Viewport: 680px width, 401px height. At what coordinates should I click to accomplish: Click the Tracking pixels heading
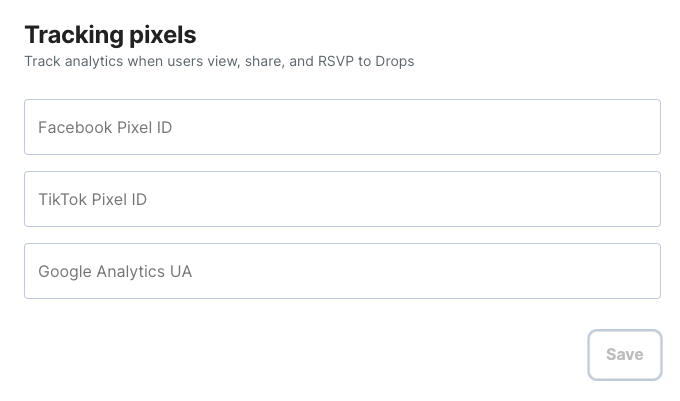coord(110,35)
